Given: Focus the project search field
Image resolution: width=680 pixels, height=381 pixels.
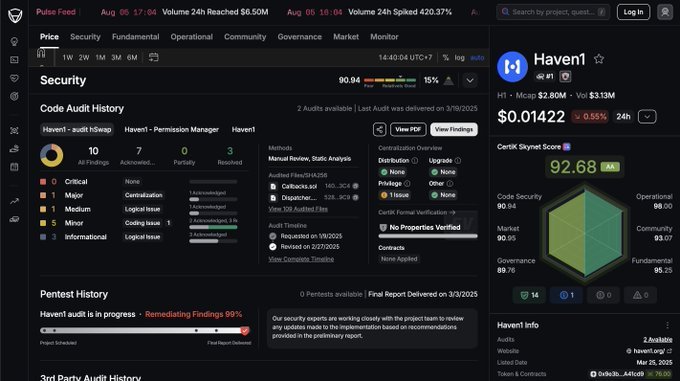Looking at the screenshot, I should [553, 12].
